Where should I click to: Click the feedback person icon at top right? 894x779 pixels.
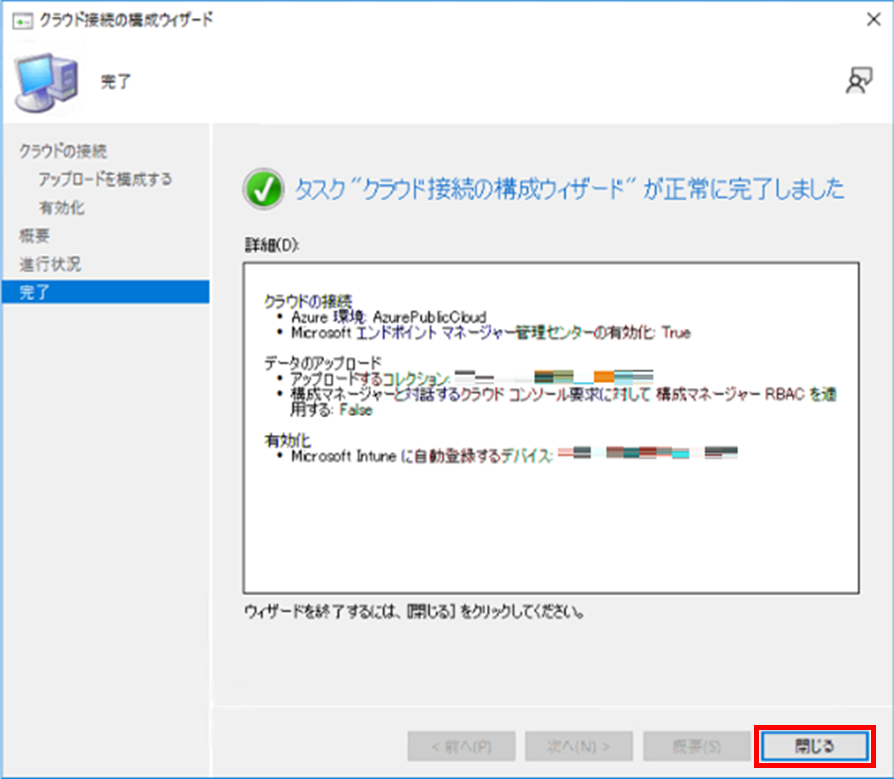coord(859,80)
